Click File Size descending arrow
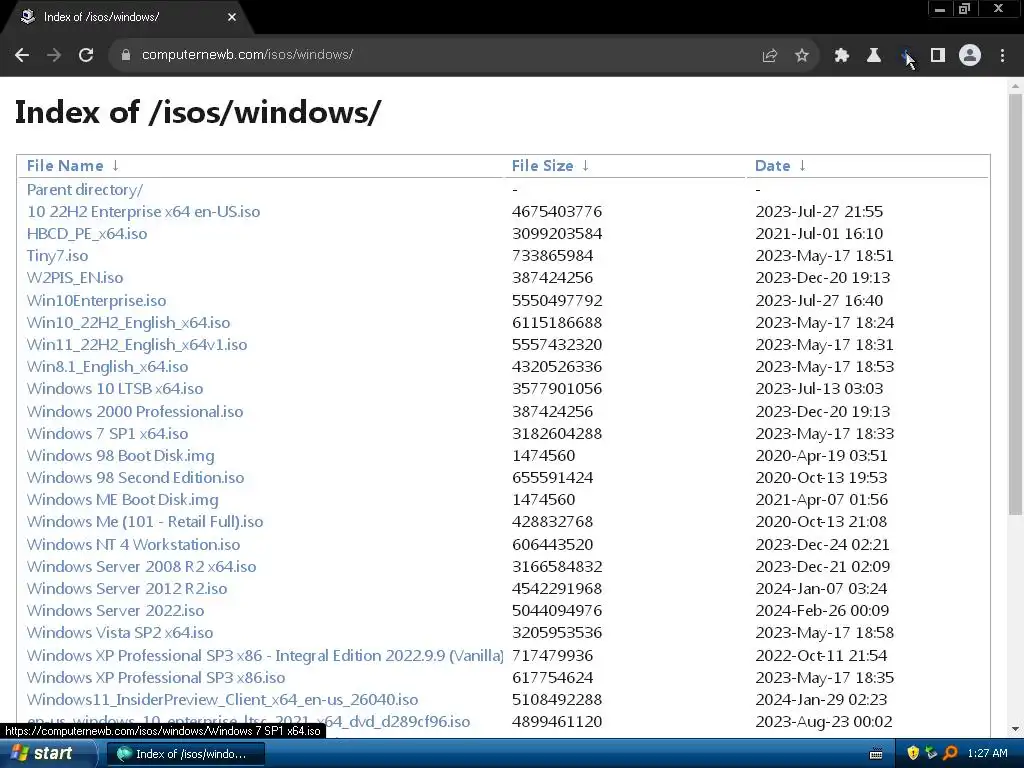Viewport: 1024px width, 768px height. click(x=585, y=166)
